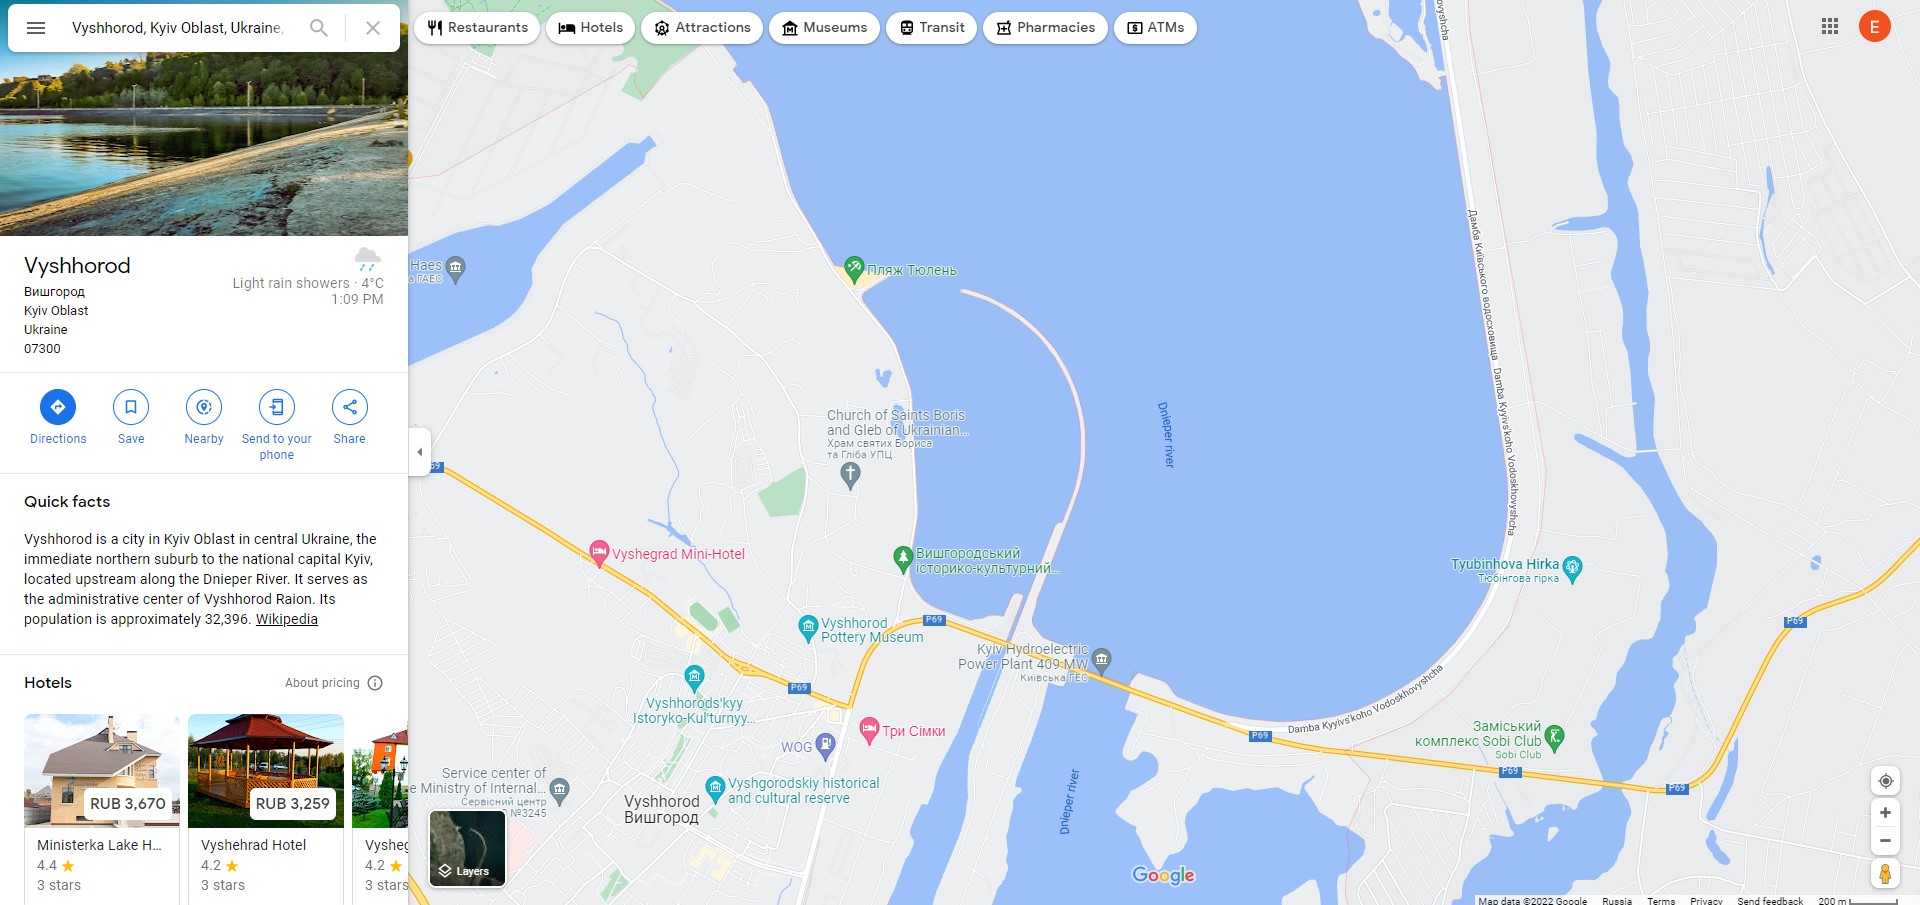Filter map by Pharmacies
The image size is (1920, 905).
tap(1045, 28)
